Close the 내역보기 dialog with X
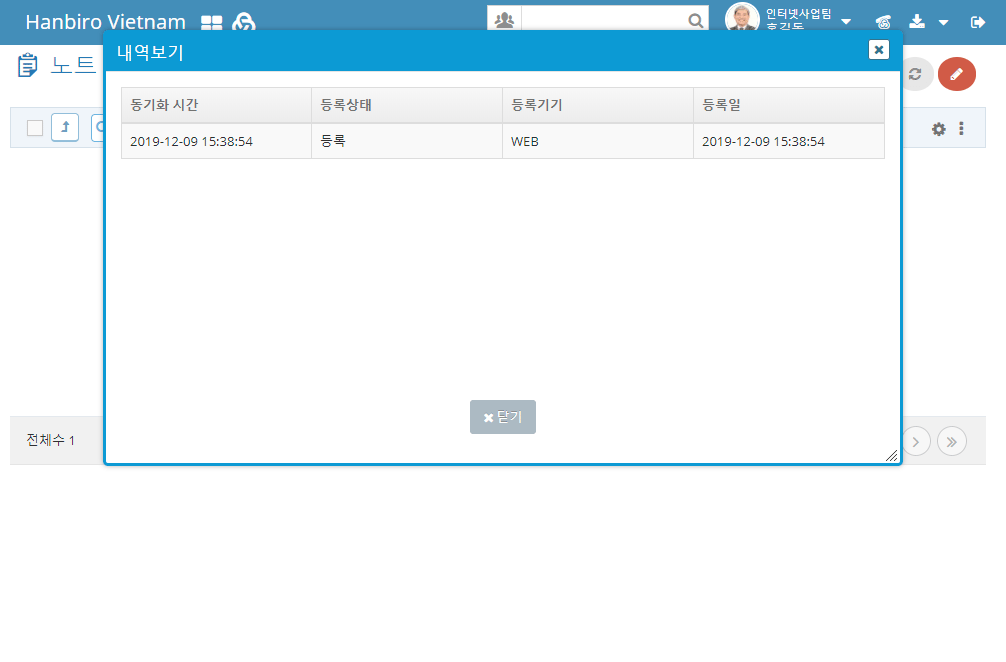Image resolution: width=1006 pixels, height=662 pixels. click(x=878, y=49)
